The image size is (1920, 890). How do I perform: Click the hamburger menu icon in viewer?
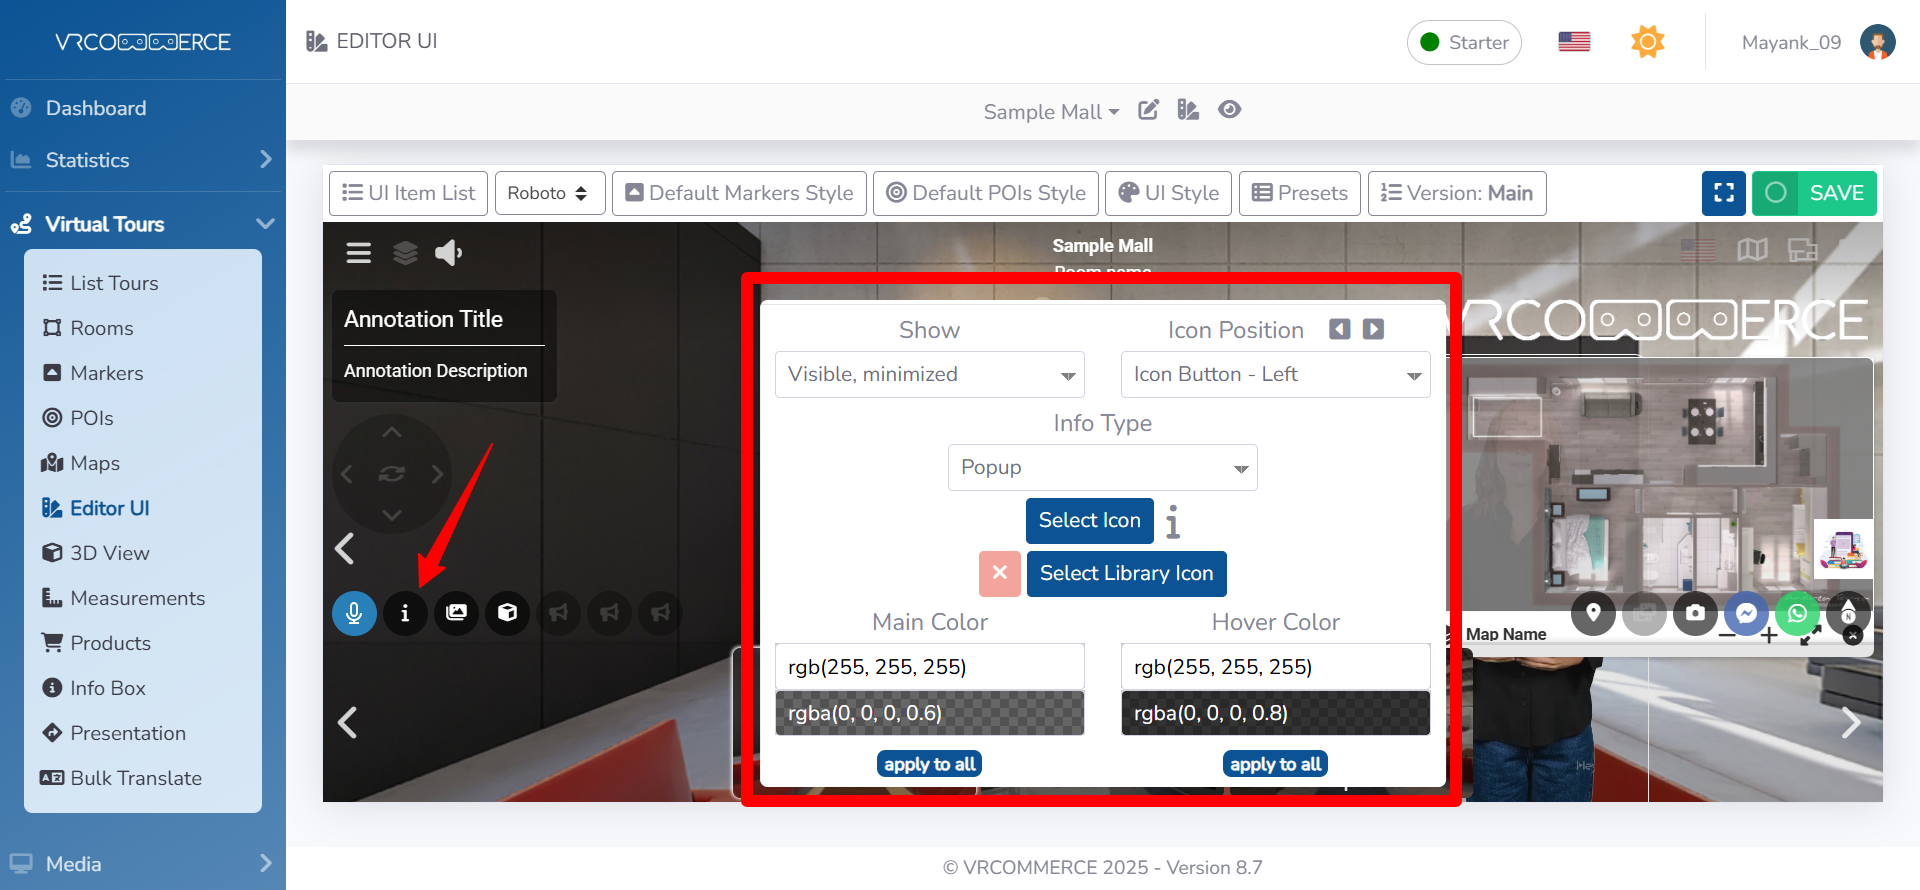click(358, 253)
